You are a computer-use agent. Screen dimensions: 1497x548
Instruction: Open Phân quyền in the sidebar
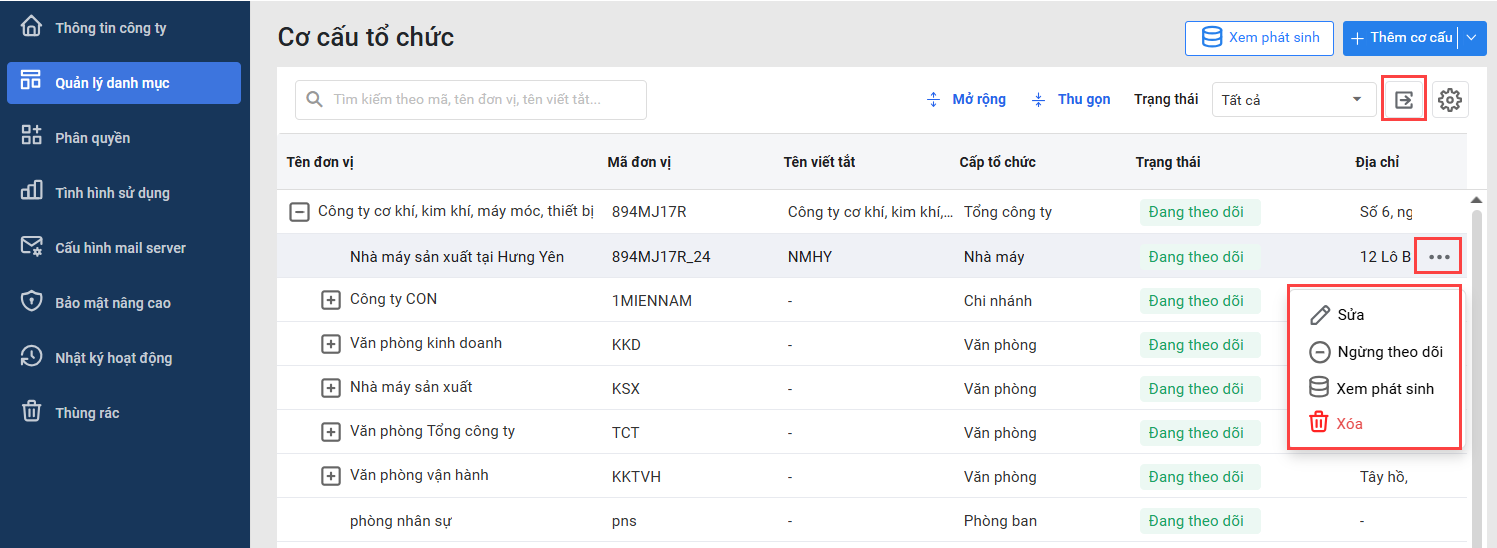[x=92, y=137]
